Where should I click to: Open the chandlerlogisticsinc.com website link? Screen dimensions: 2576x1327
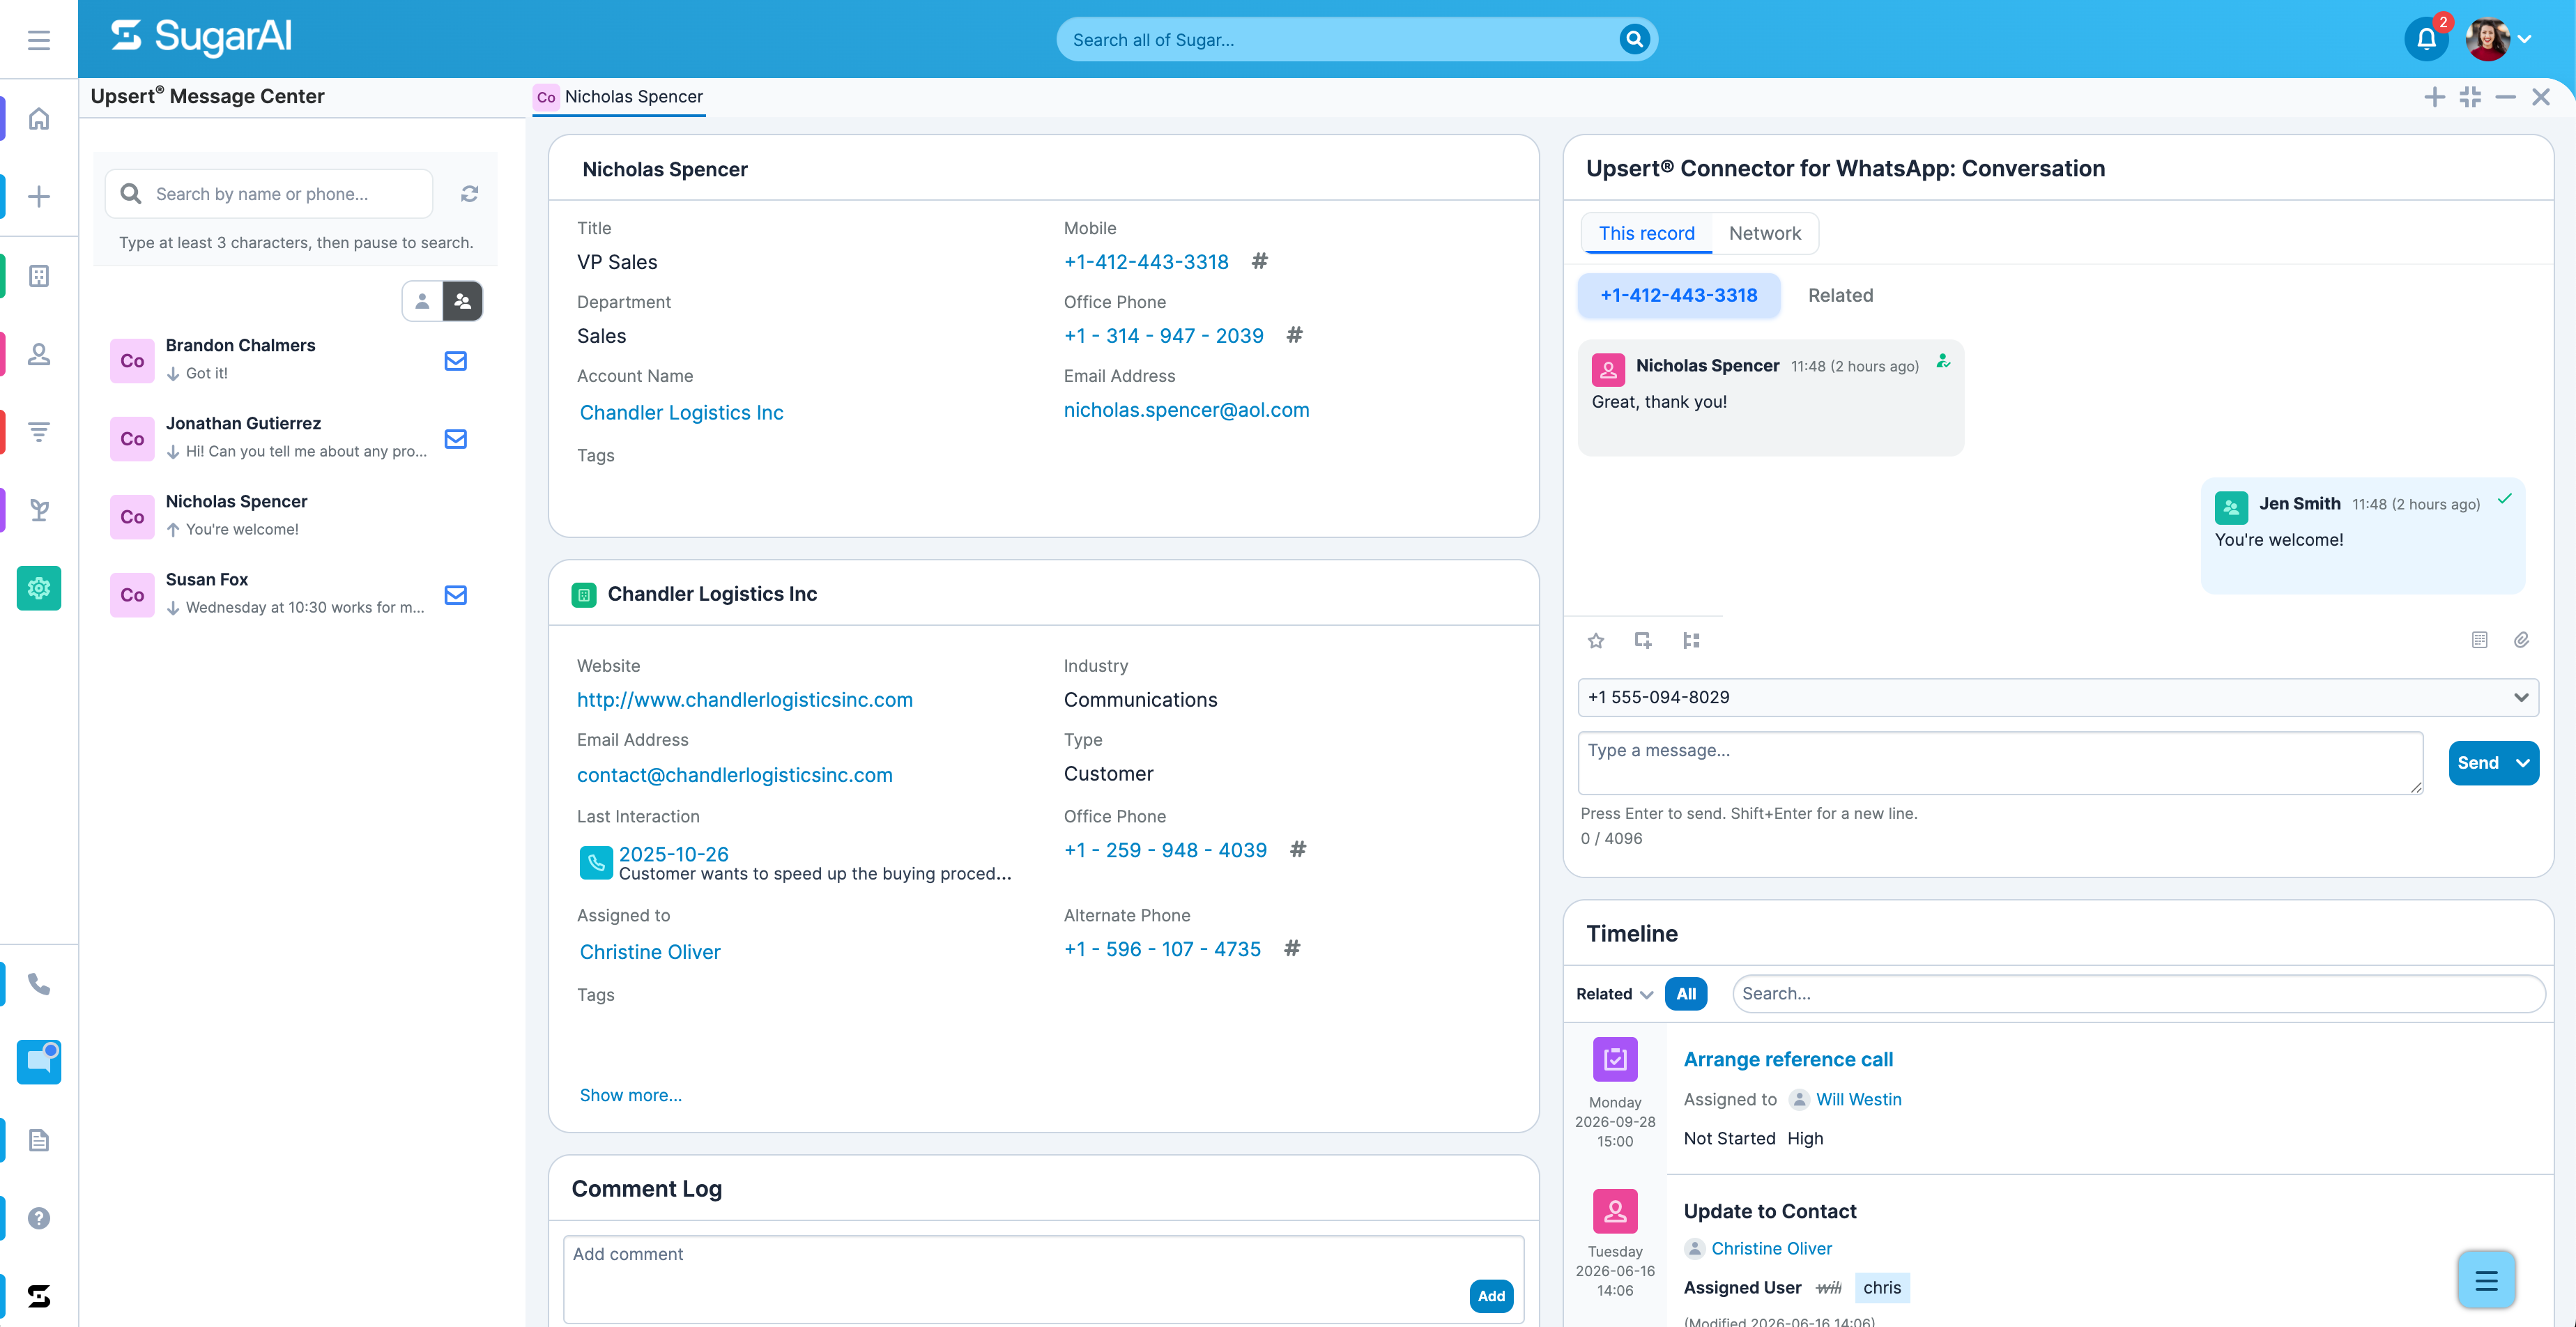745,700
